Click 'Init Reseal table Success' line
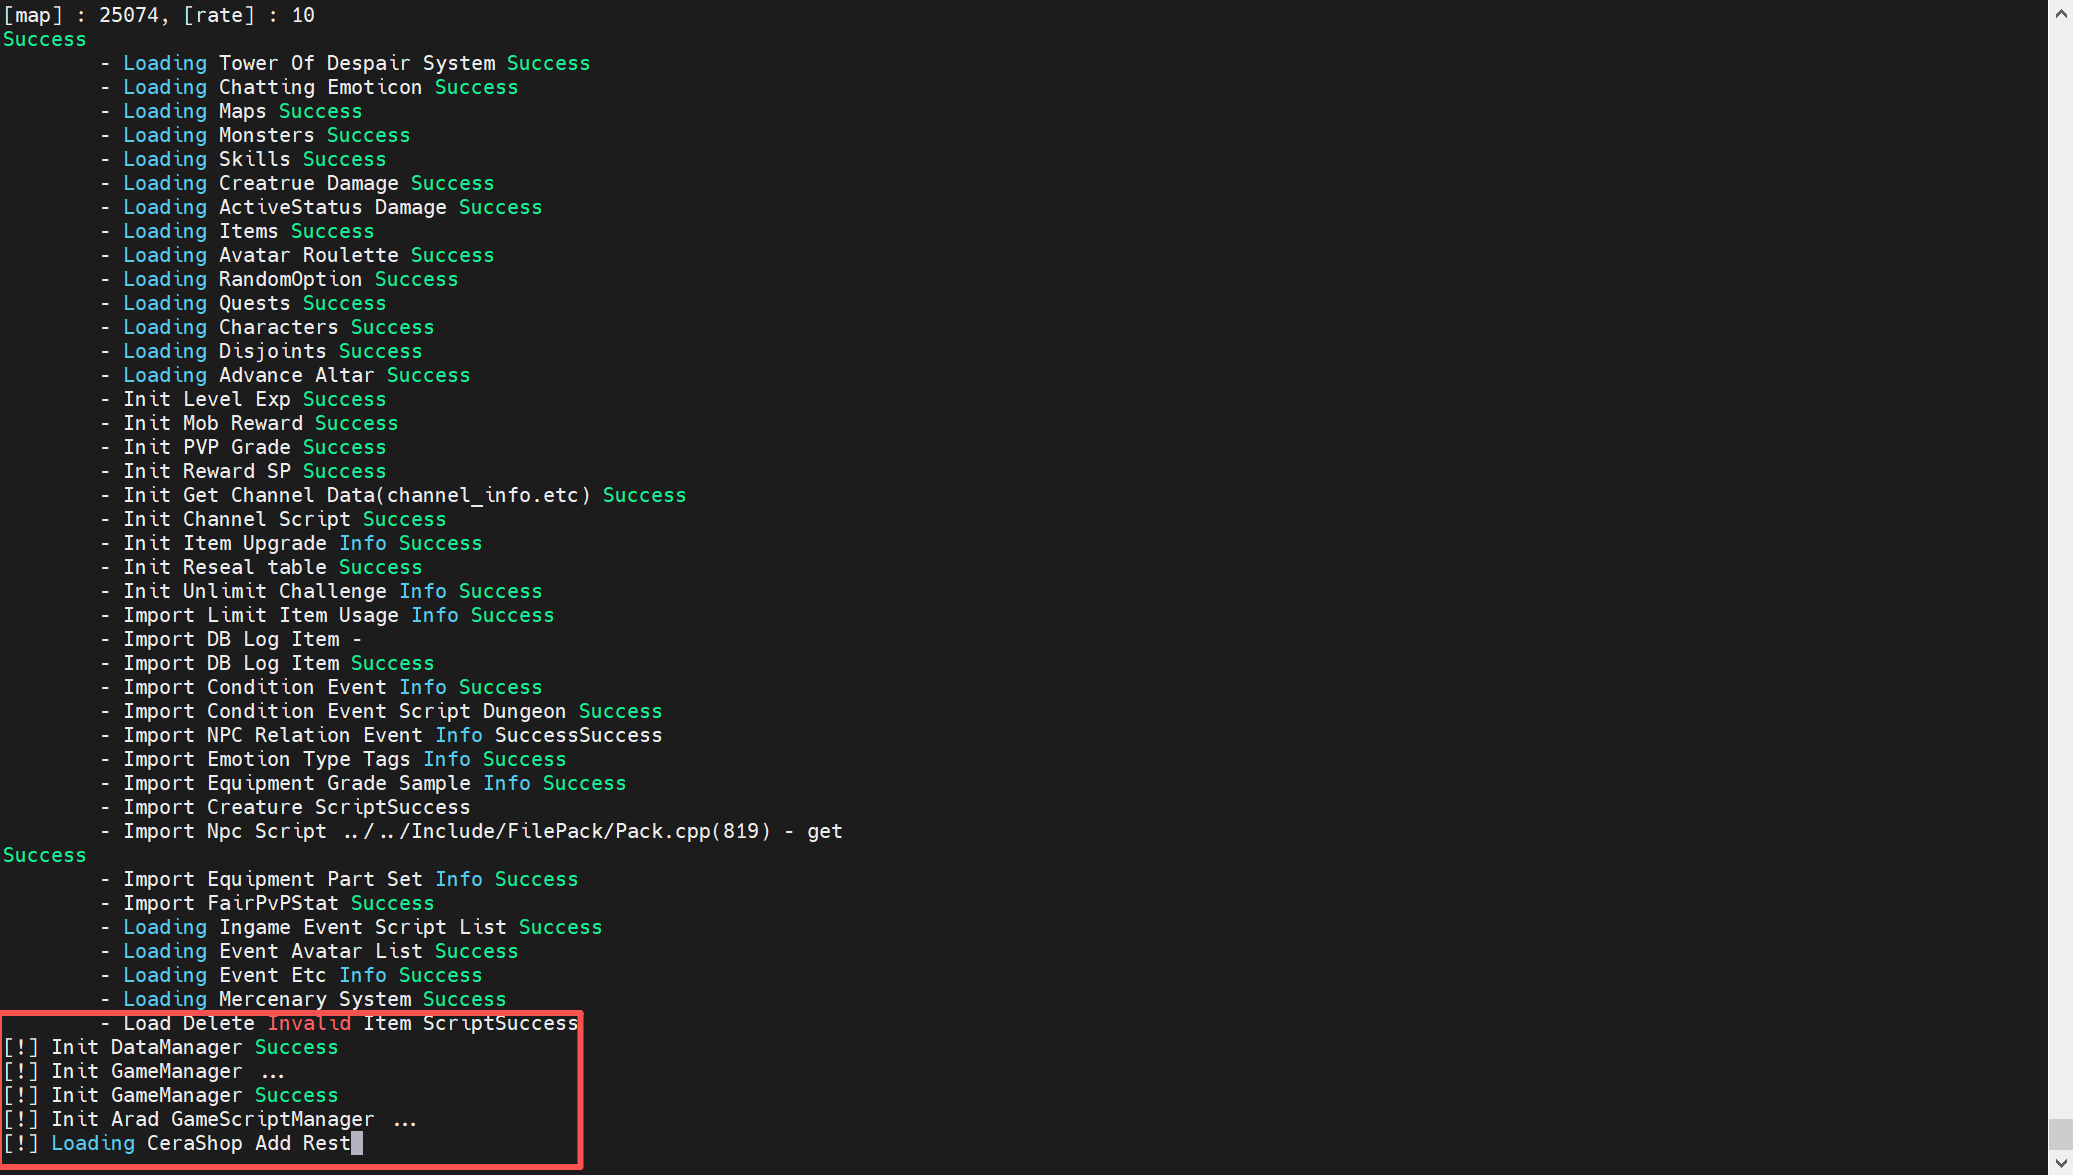The height and width of the screenshot is (1175, 2073). (261, 567)
